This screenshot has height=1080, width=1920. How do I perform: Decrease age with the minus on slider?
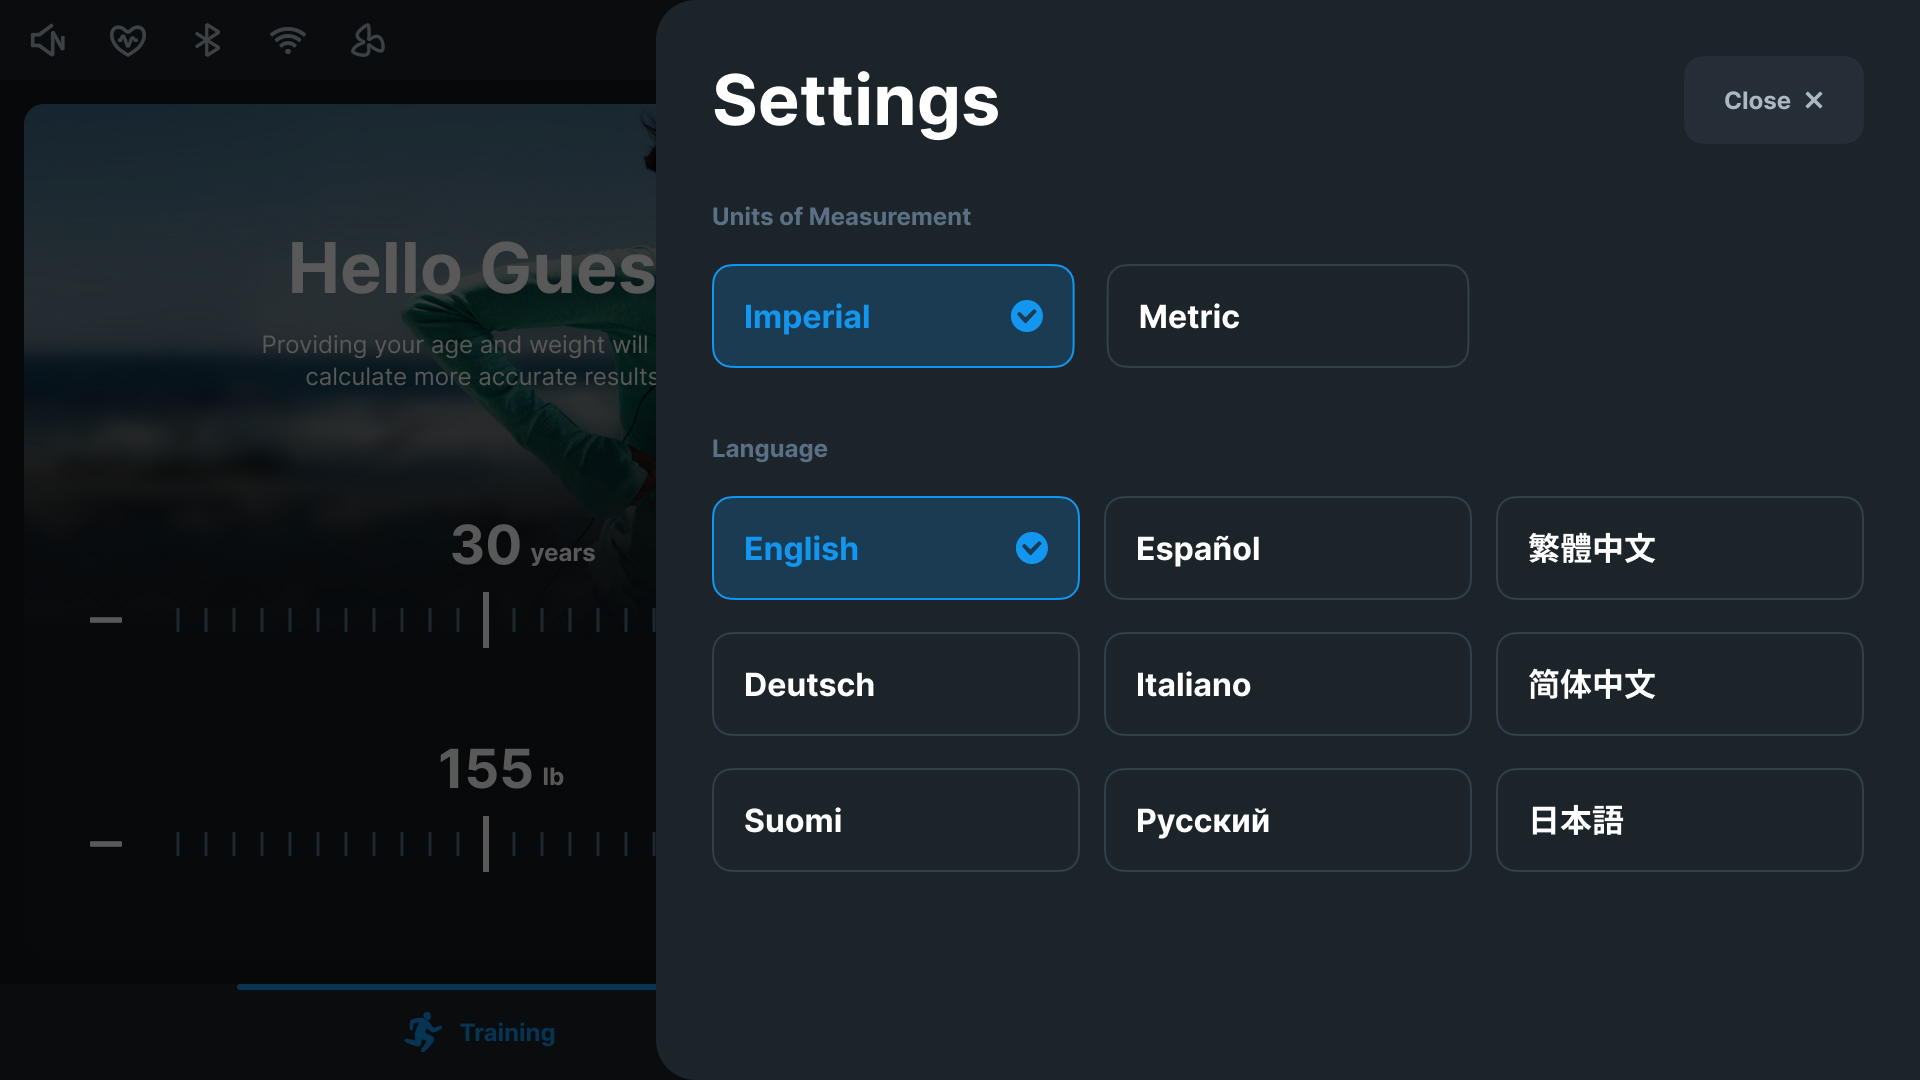point(106,620)
